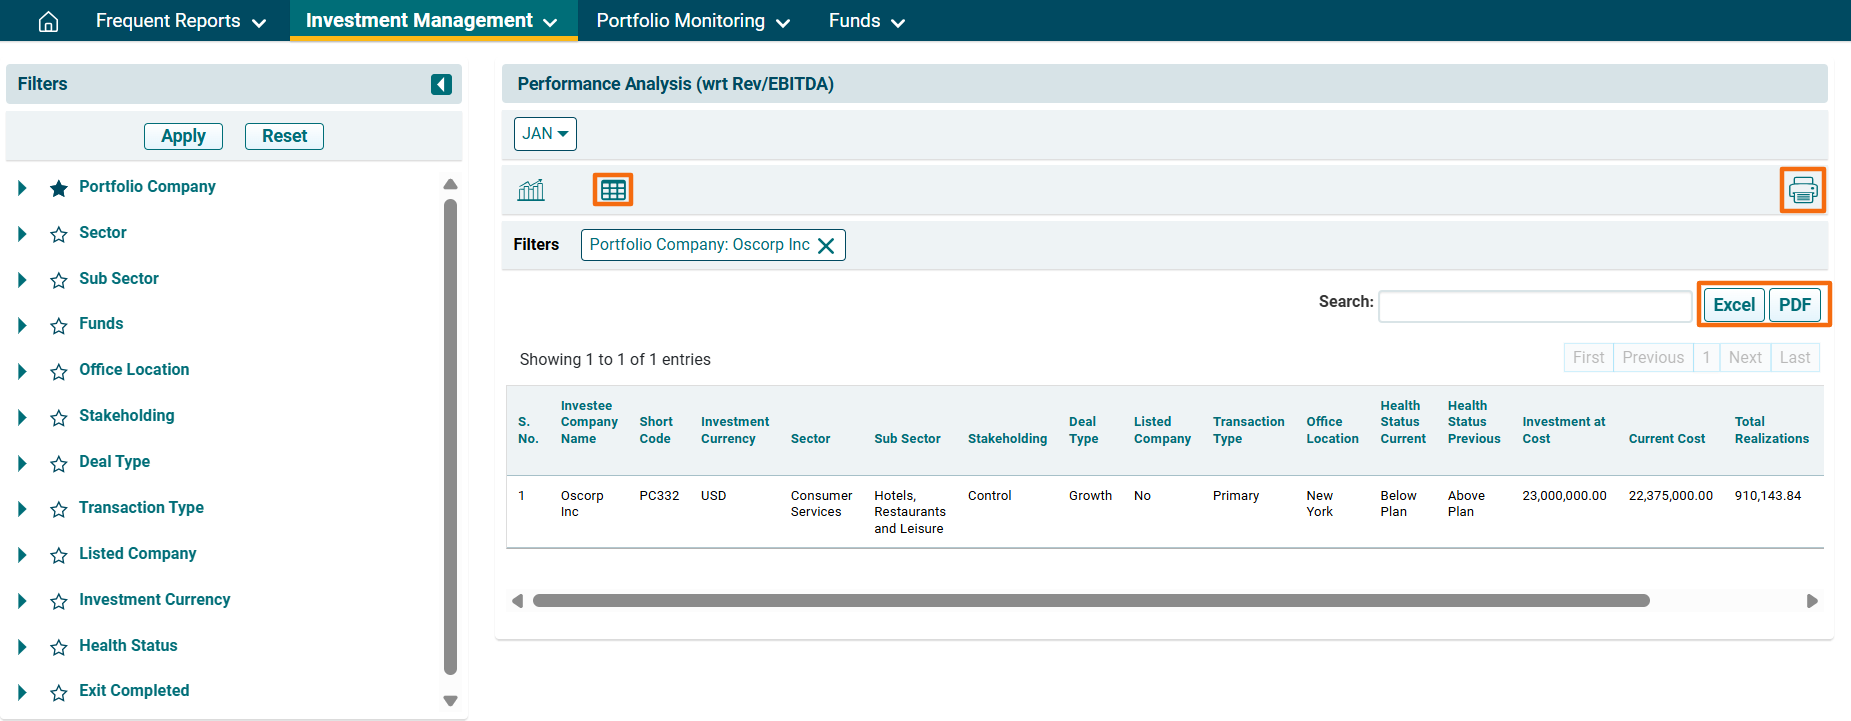Open the Frequent Reports menu

(180, 21)
